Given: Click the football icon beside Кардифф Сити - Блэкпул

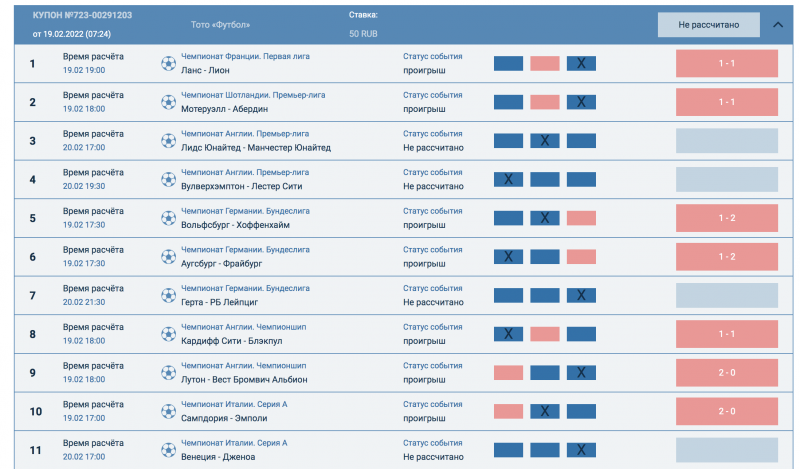Looking at the screenshot, I should (168, 334).
